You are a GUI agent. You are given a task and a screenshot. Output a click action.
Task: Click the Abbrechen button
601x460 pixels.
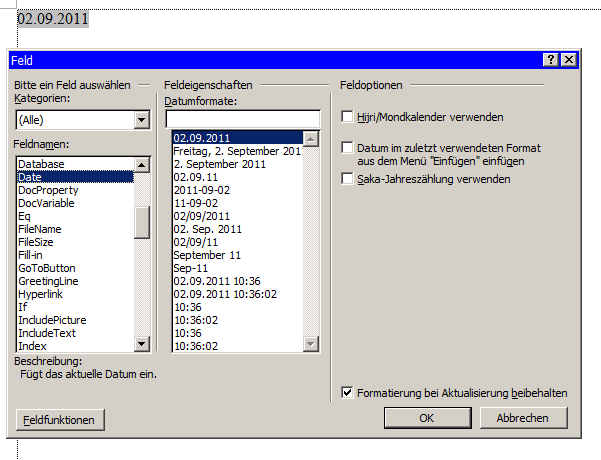tap(522, 418)
